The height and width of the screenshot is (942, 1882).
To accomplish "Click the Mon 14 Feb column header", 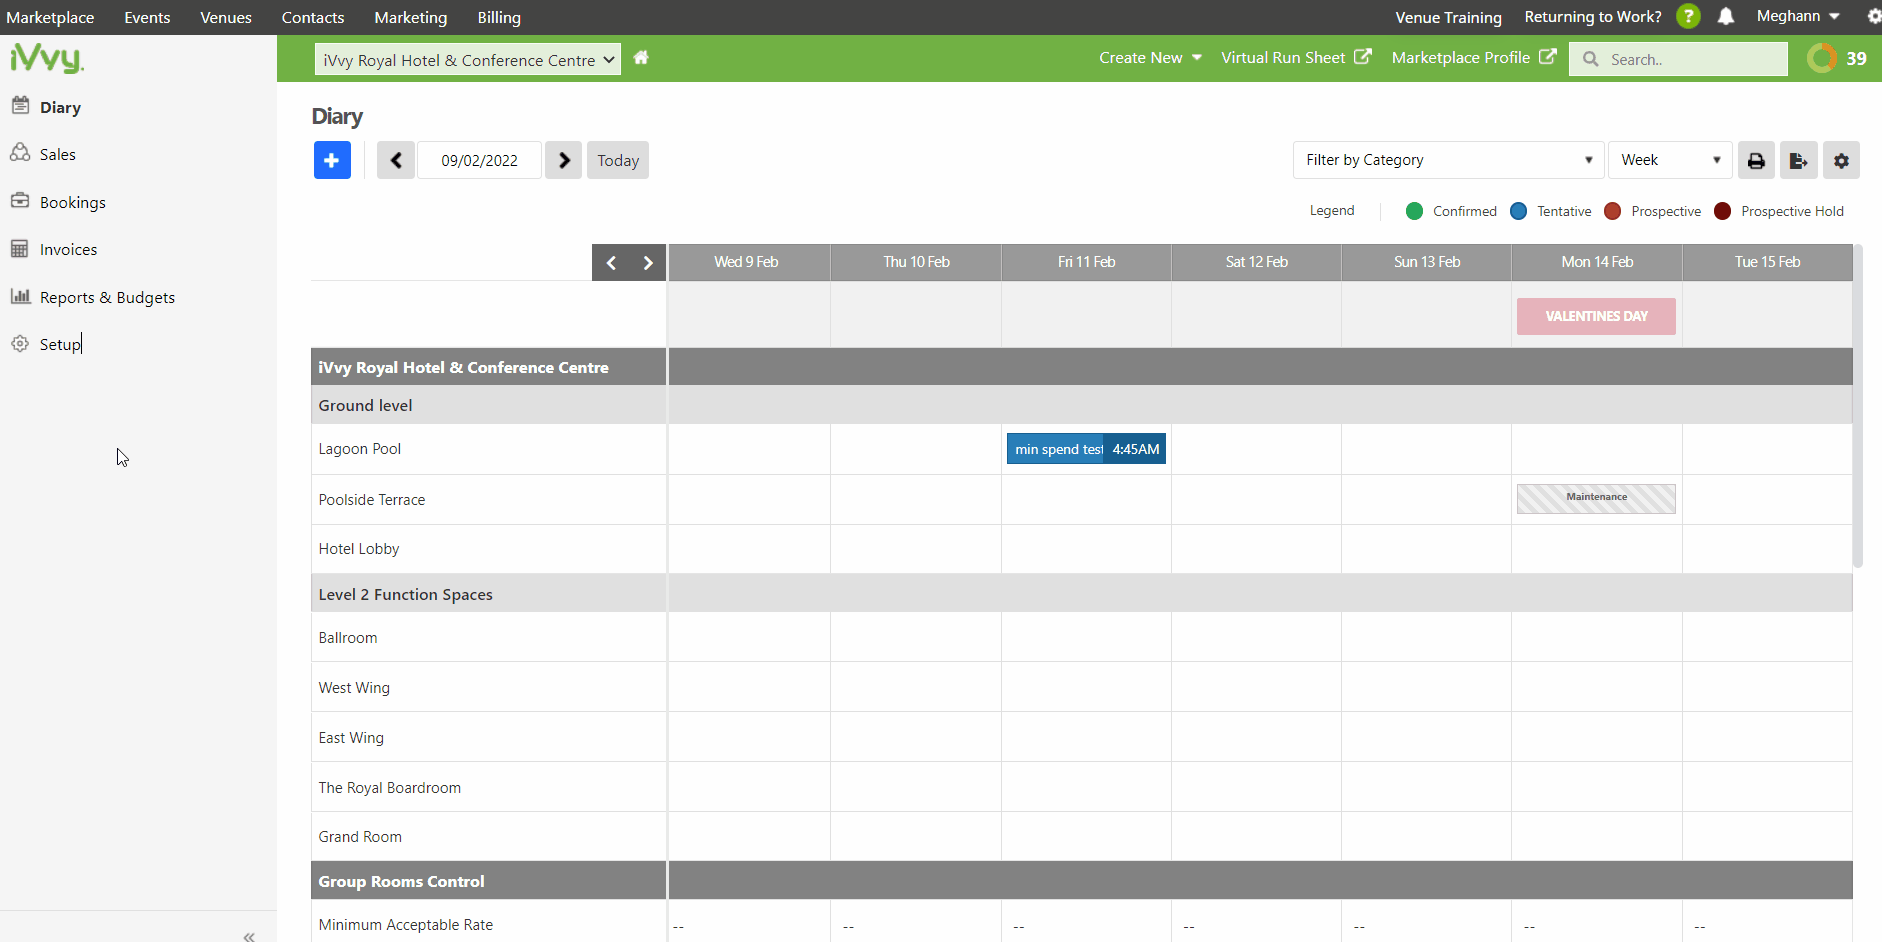I will click(1597, 262).
